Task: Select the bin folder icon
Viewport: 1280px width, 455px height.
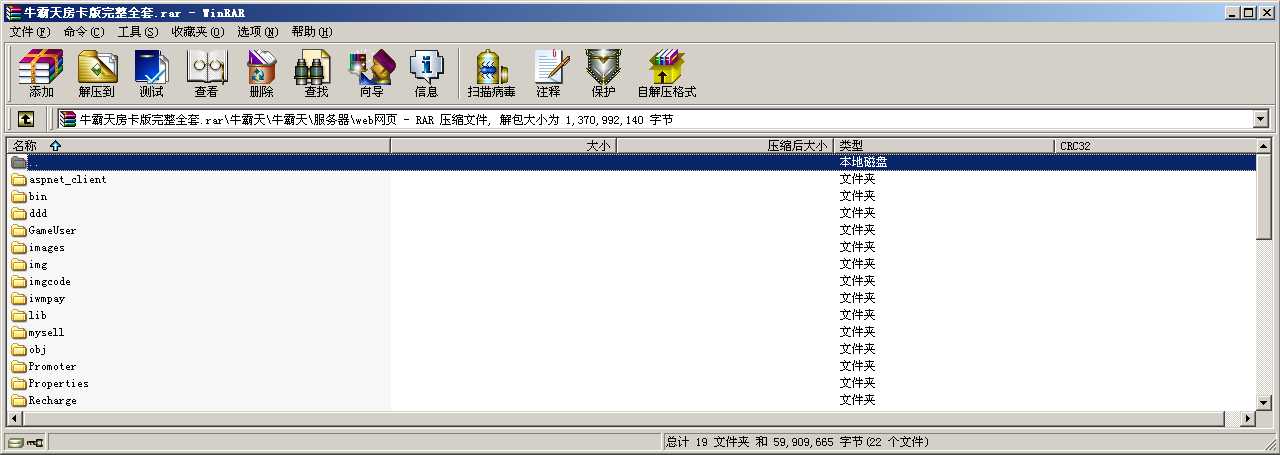Action: click(x=18, y=197)
